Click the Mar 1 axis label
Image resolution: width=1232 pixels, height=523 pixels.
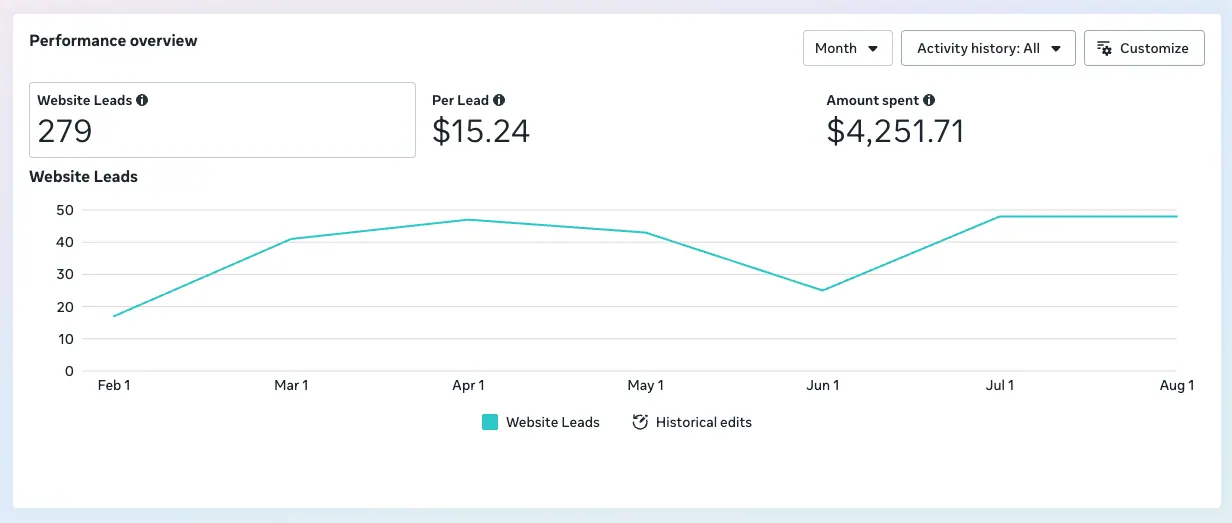tap(291, 385)
